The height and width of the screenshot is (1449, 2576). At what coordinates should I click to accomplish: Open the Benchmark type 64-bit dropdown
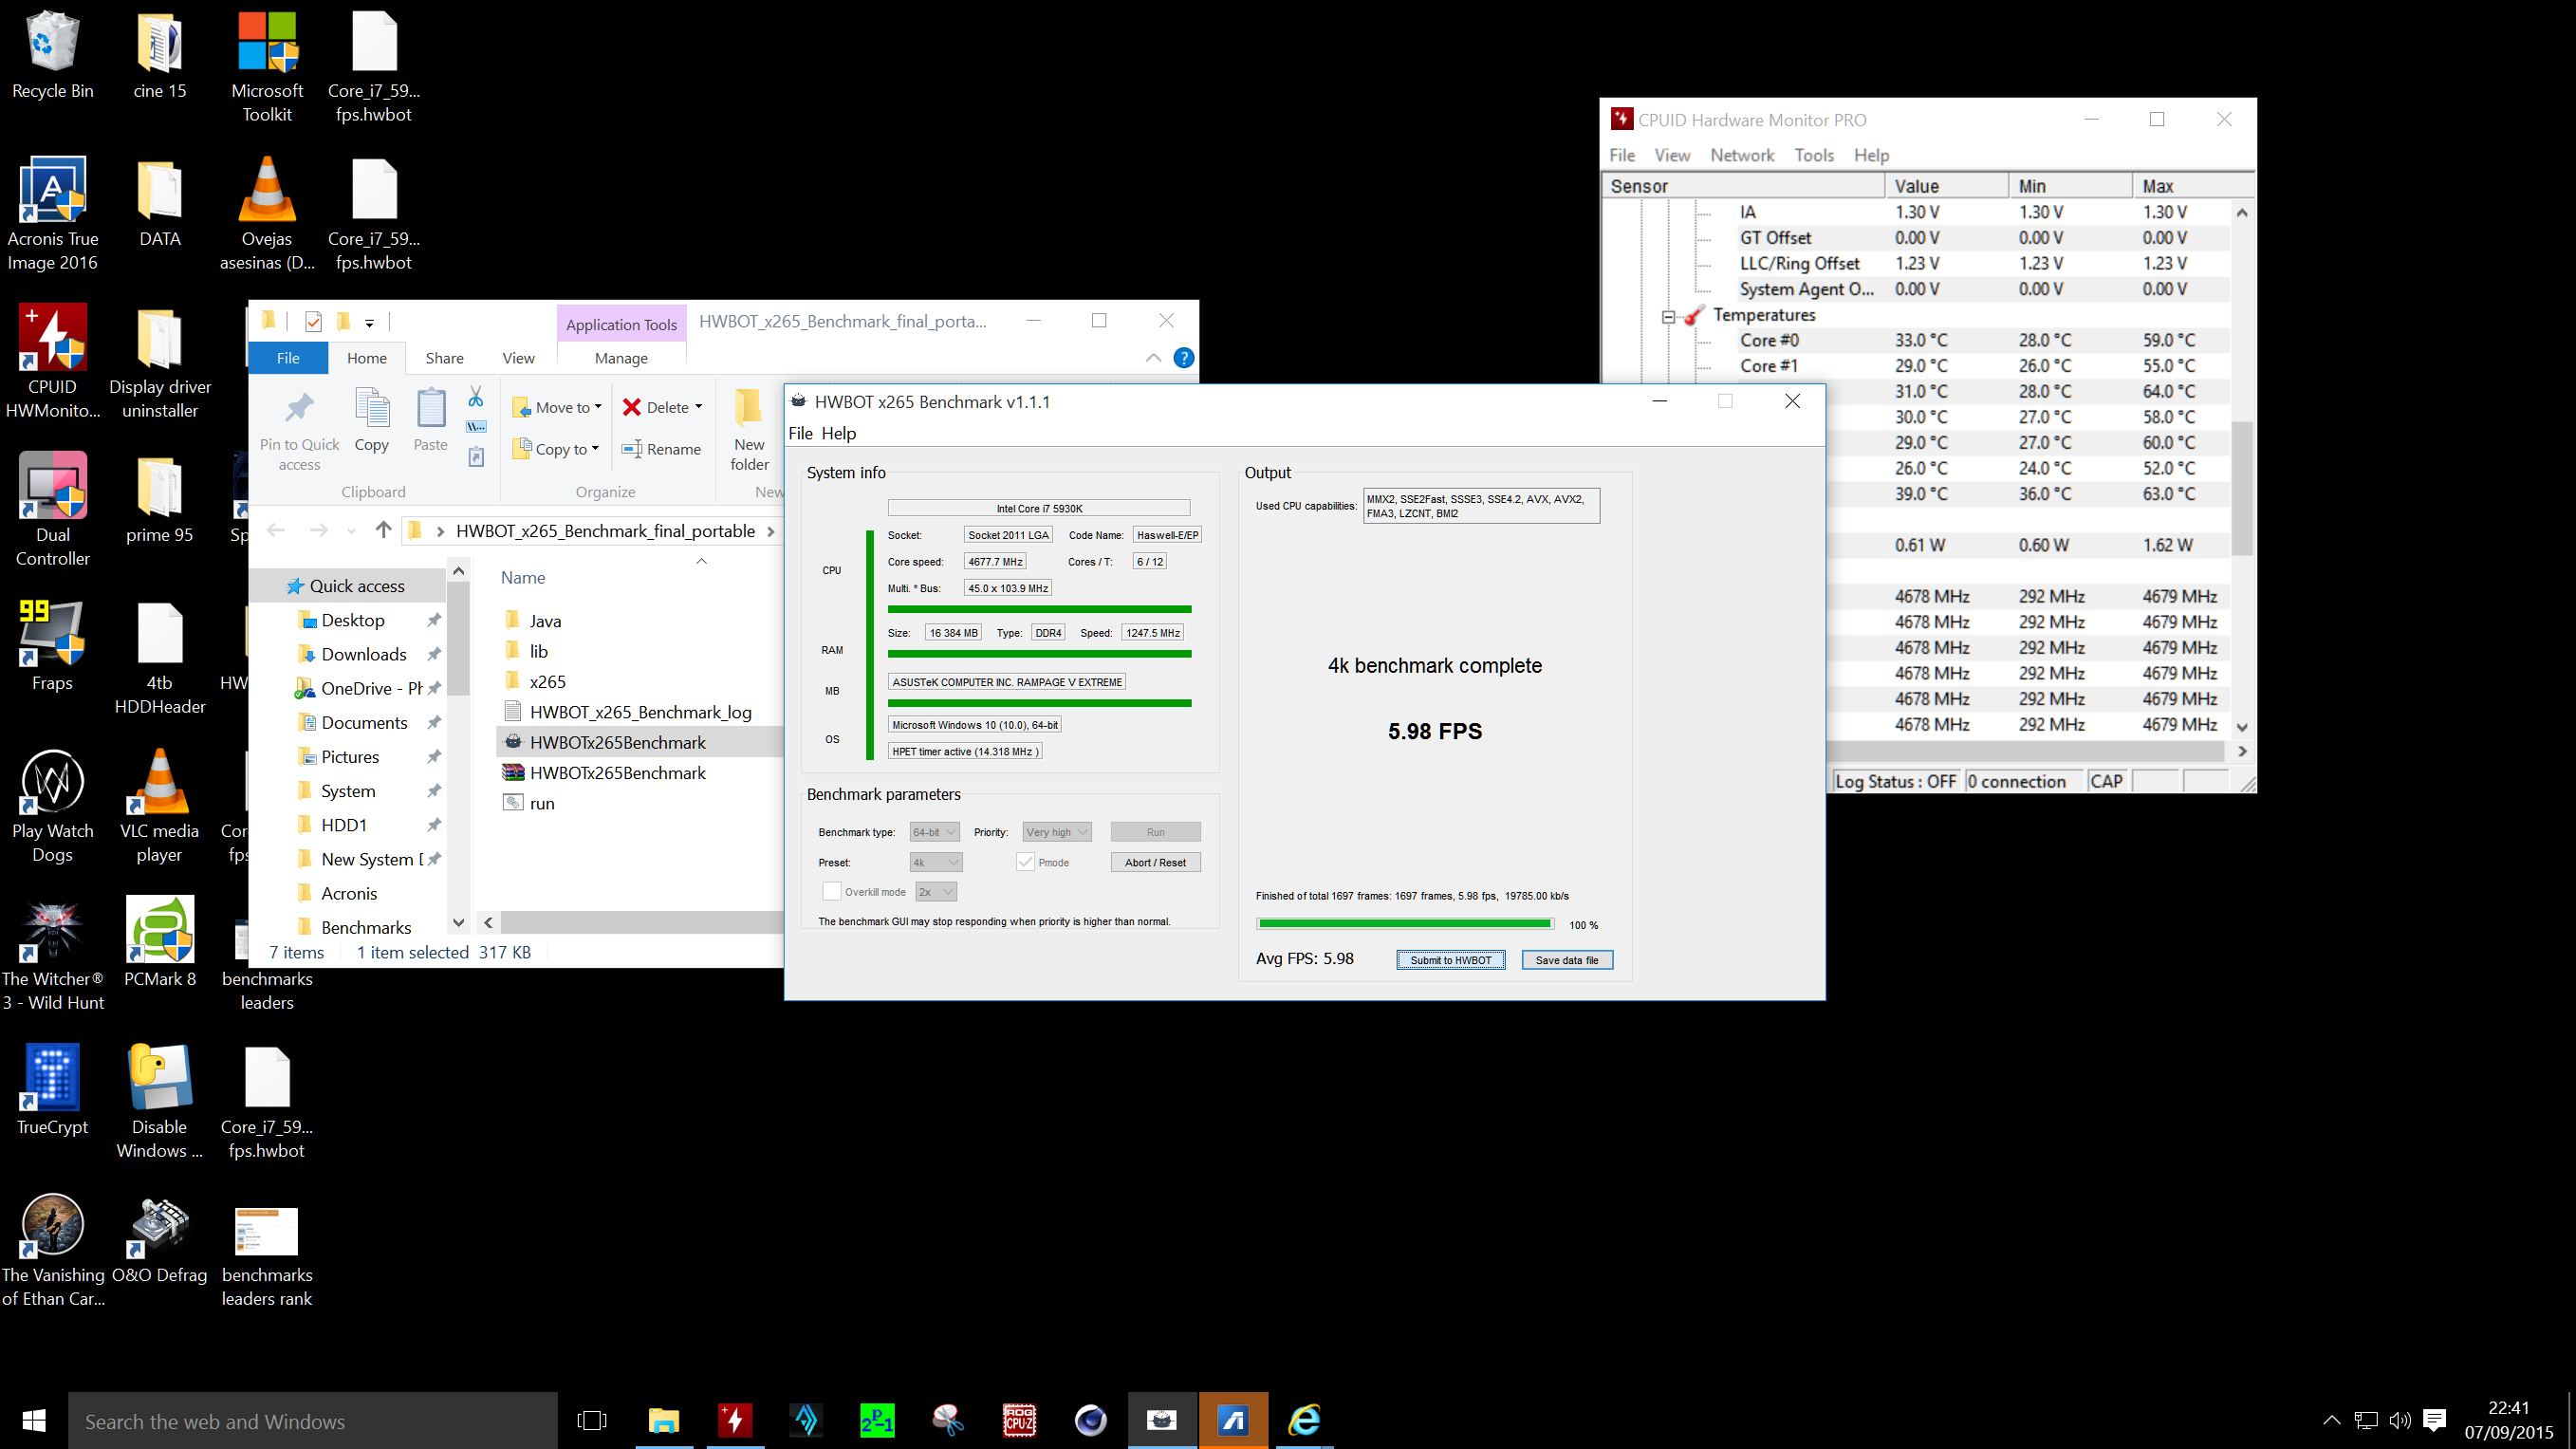[934, 832]
